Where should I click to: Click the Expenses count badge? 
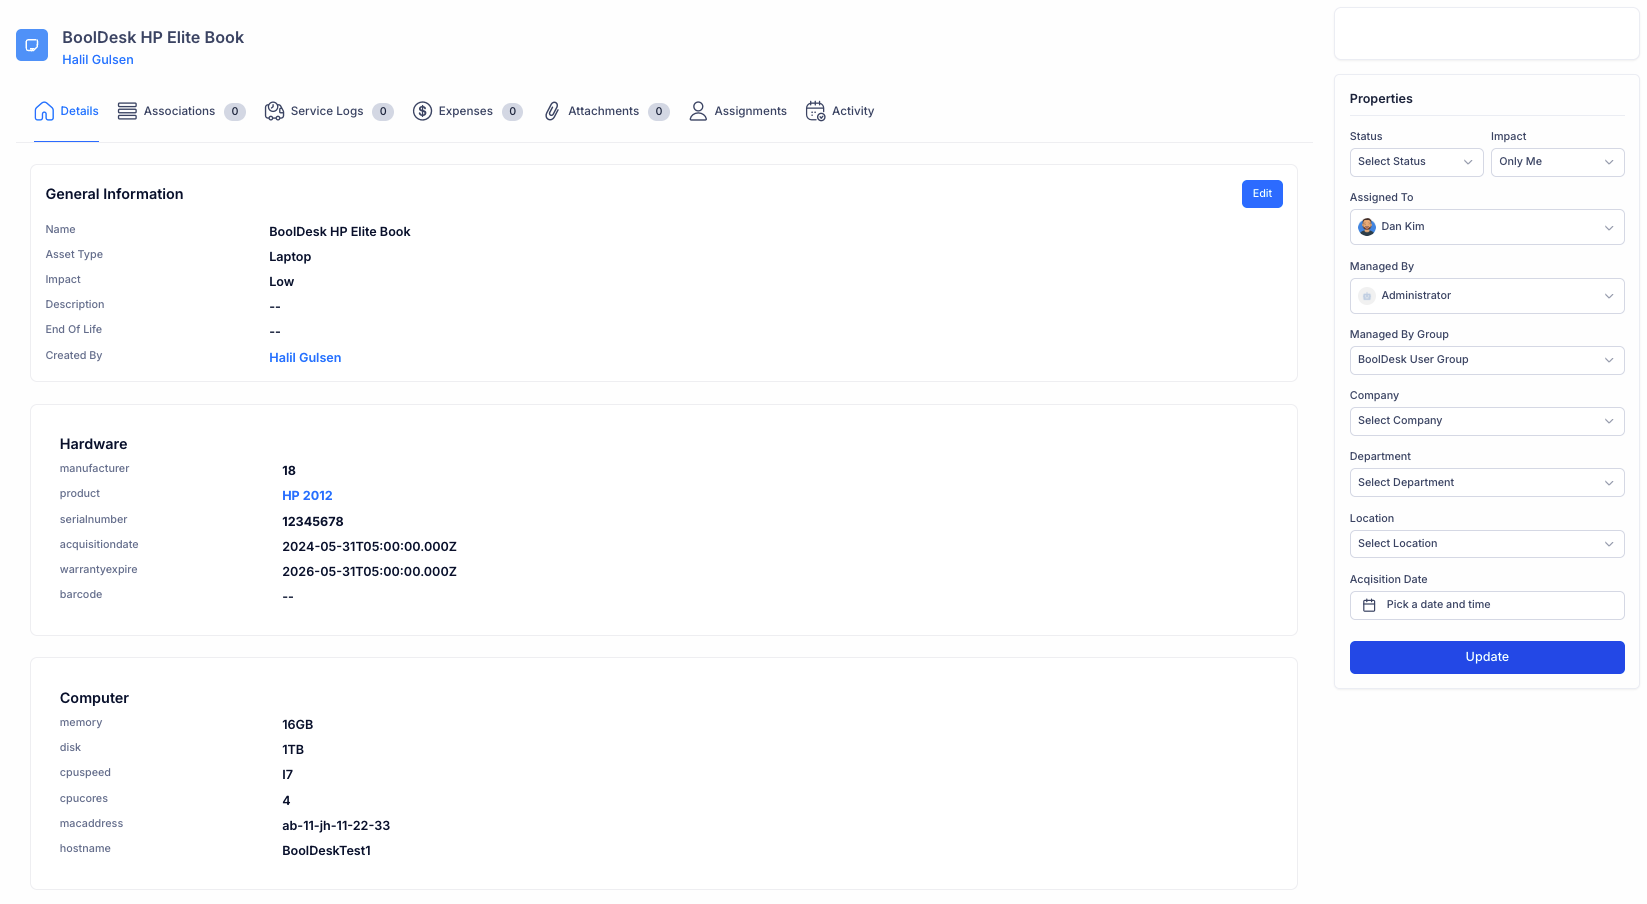point(512,112)
